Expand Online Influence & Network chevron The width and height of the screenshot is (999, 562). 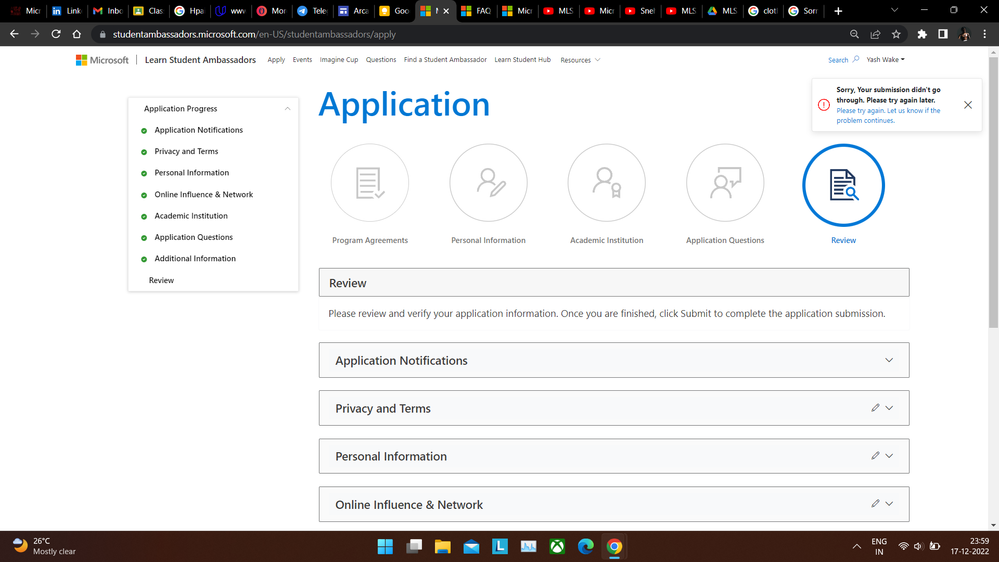click(x=889, y=503)
